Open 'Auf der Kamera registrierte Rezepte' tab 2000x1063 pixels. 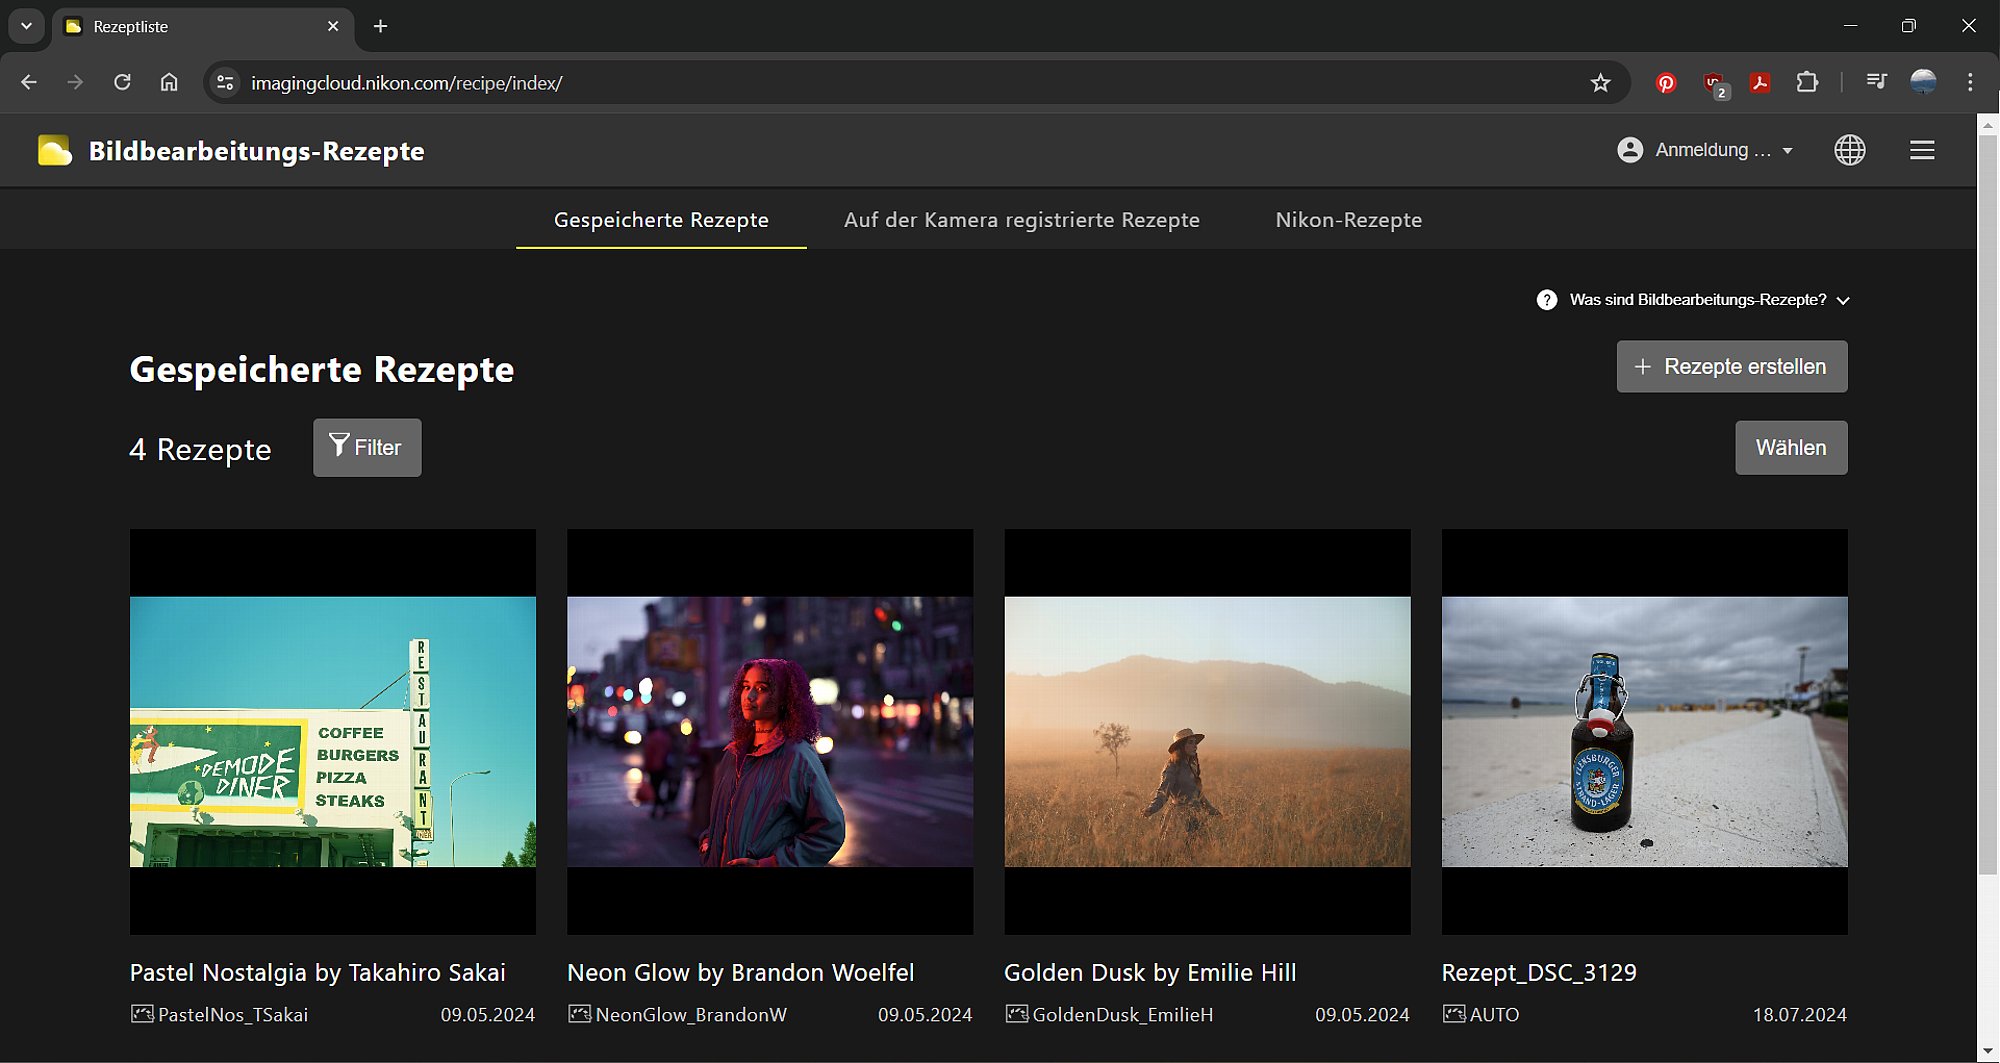(1021, 220)
